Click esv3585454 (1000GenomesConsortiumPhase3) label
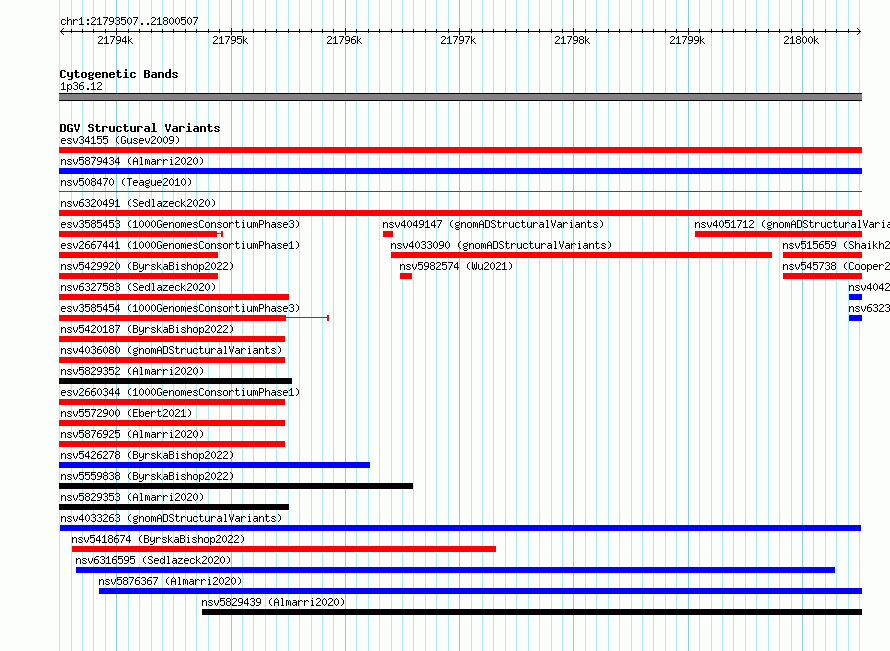 [x=180, y=308]
